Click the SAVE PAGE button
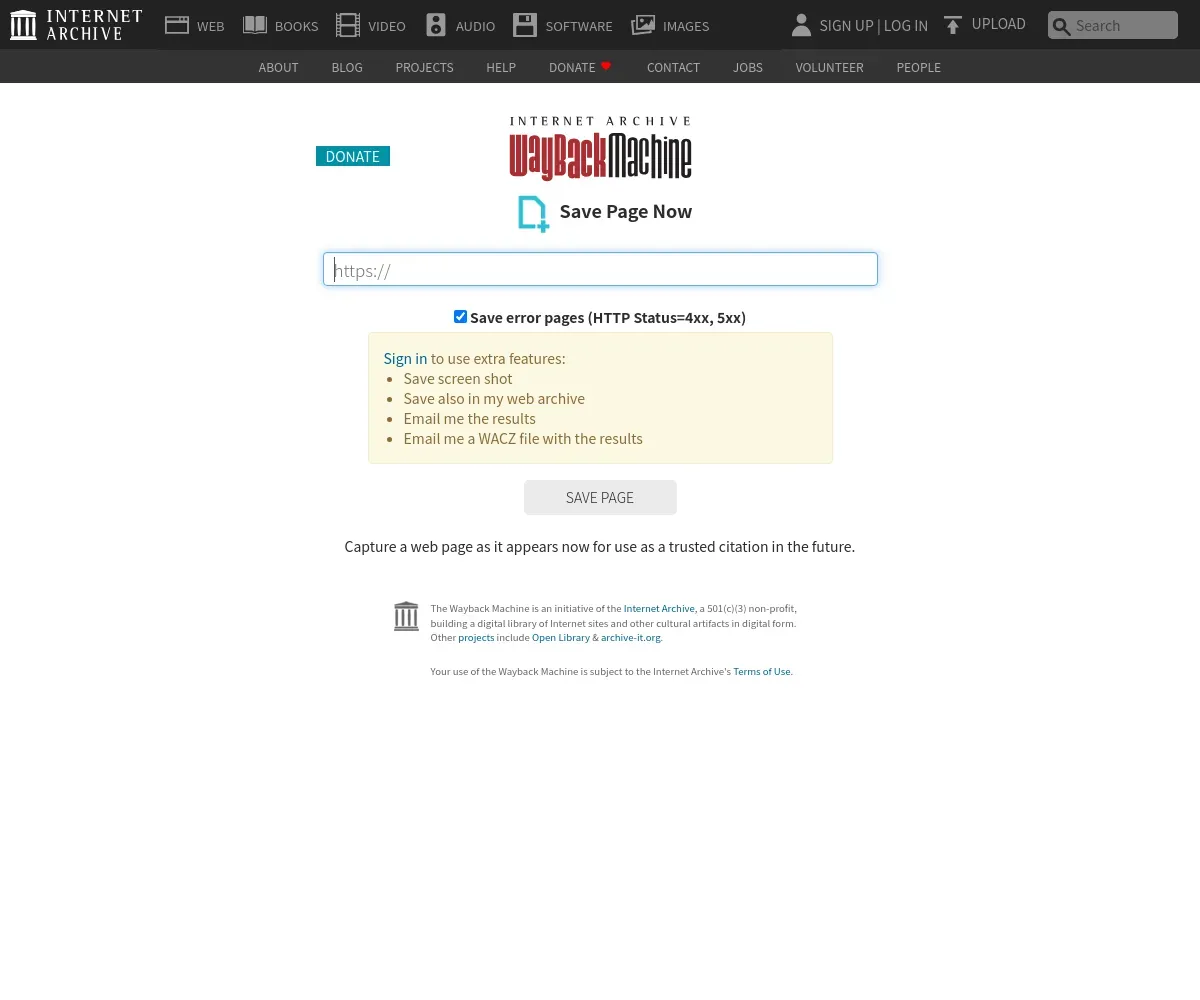1200x1000 pixels. tap(600, 497)
